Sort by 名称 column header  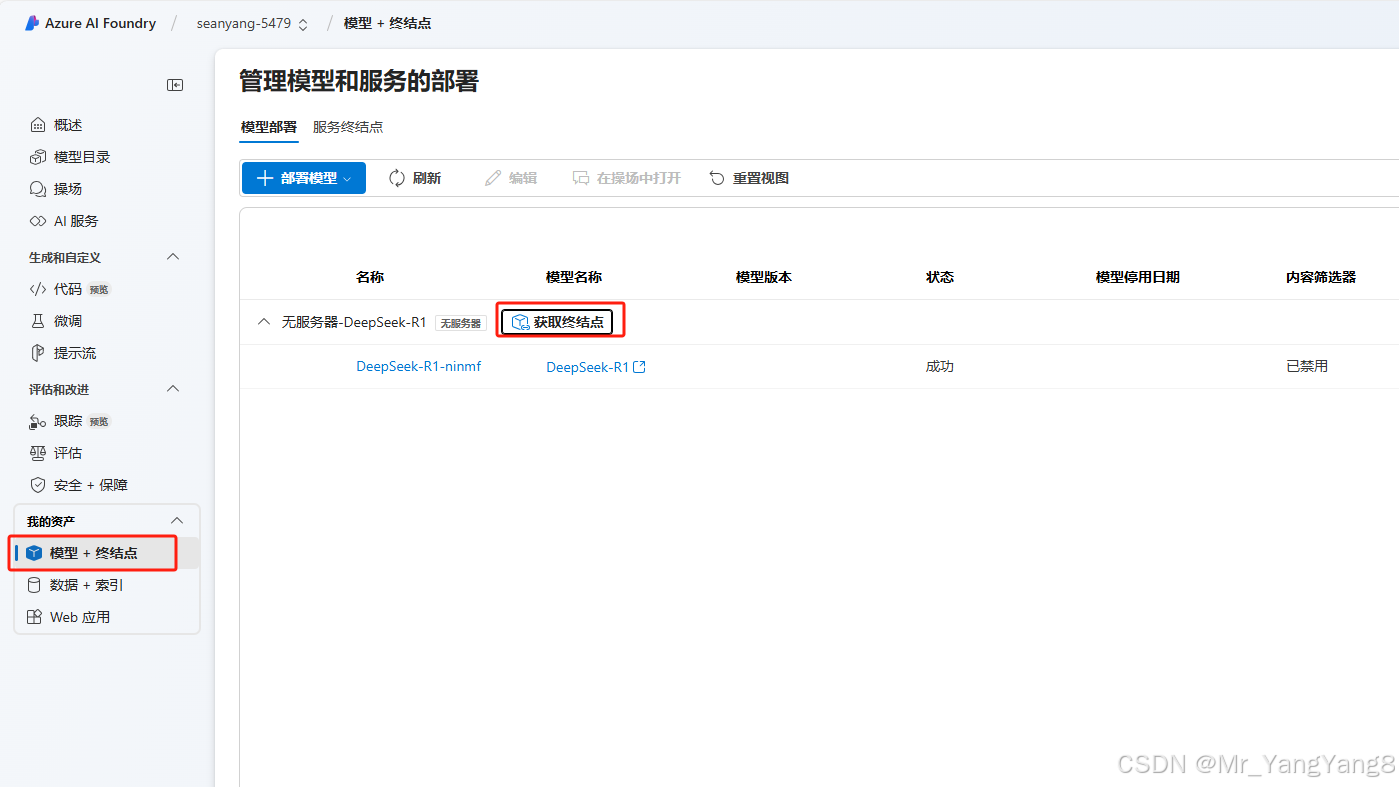370,277
